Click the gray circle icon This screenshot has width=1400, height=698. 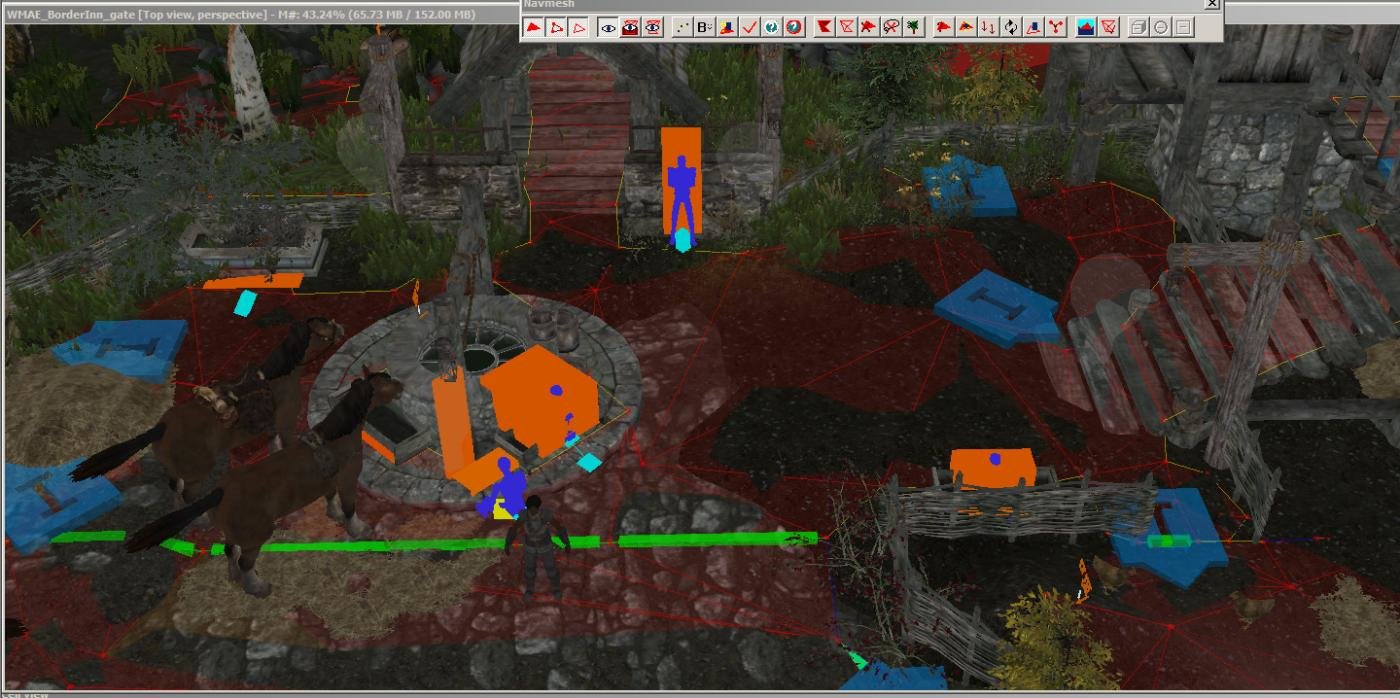click(x=1161, y=28)
